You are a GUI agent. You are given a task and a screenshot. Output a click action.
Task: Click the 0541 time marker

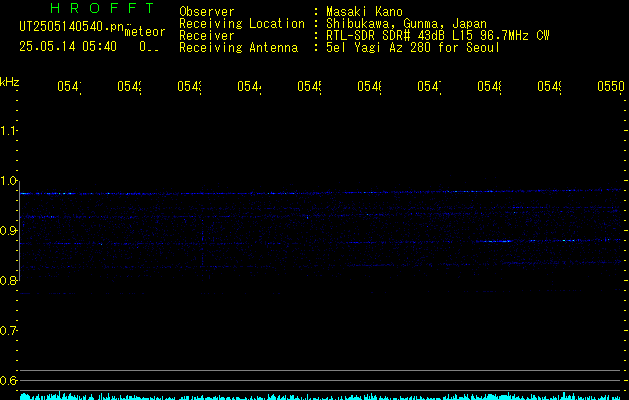[x=69, y=87]
